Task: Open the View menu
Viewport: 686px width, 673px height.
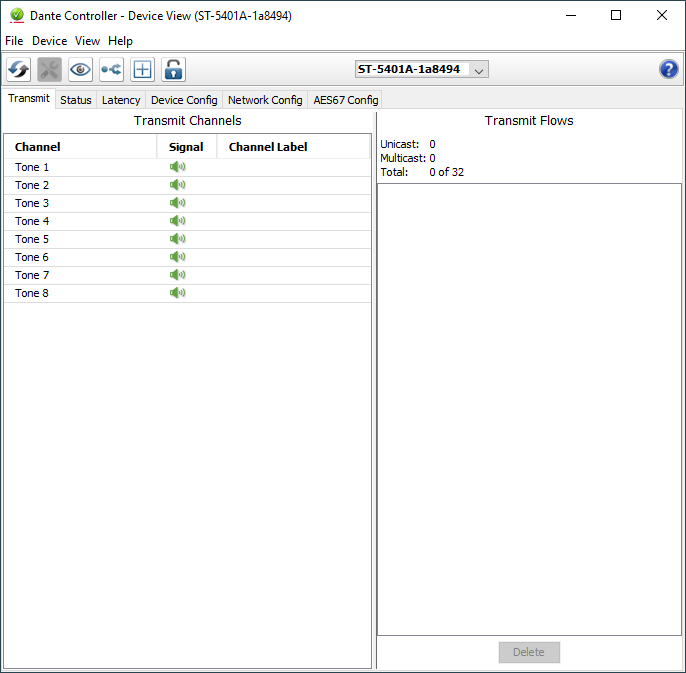Action: (x=87, y=41)
